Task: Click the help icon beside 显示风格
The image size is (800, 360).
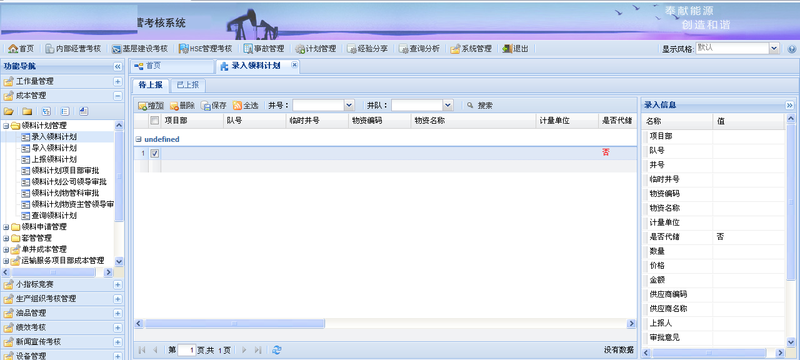Action: coord(792,49)
